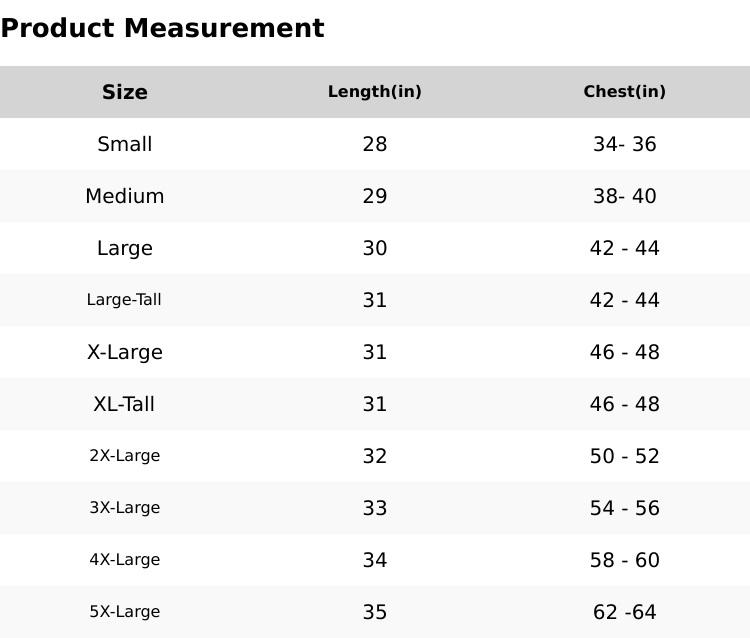Select the 5X-Large size label
This screenshot has height=638, width=750.
point(125,612)
